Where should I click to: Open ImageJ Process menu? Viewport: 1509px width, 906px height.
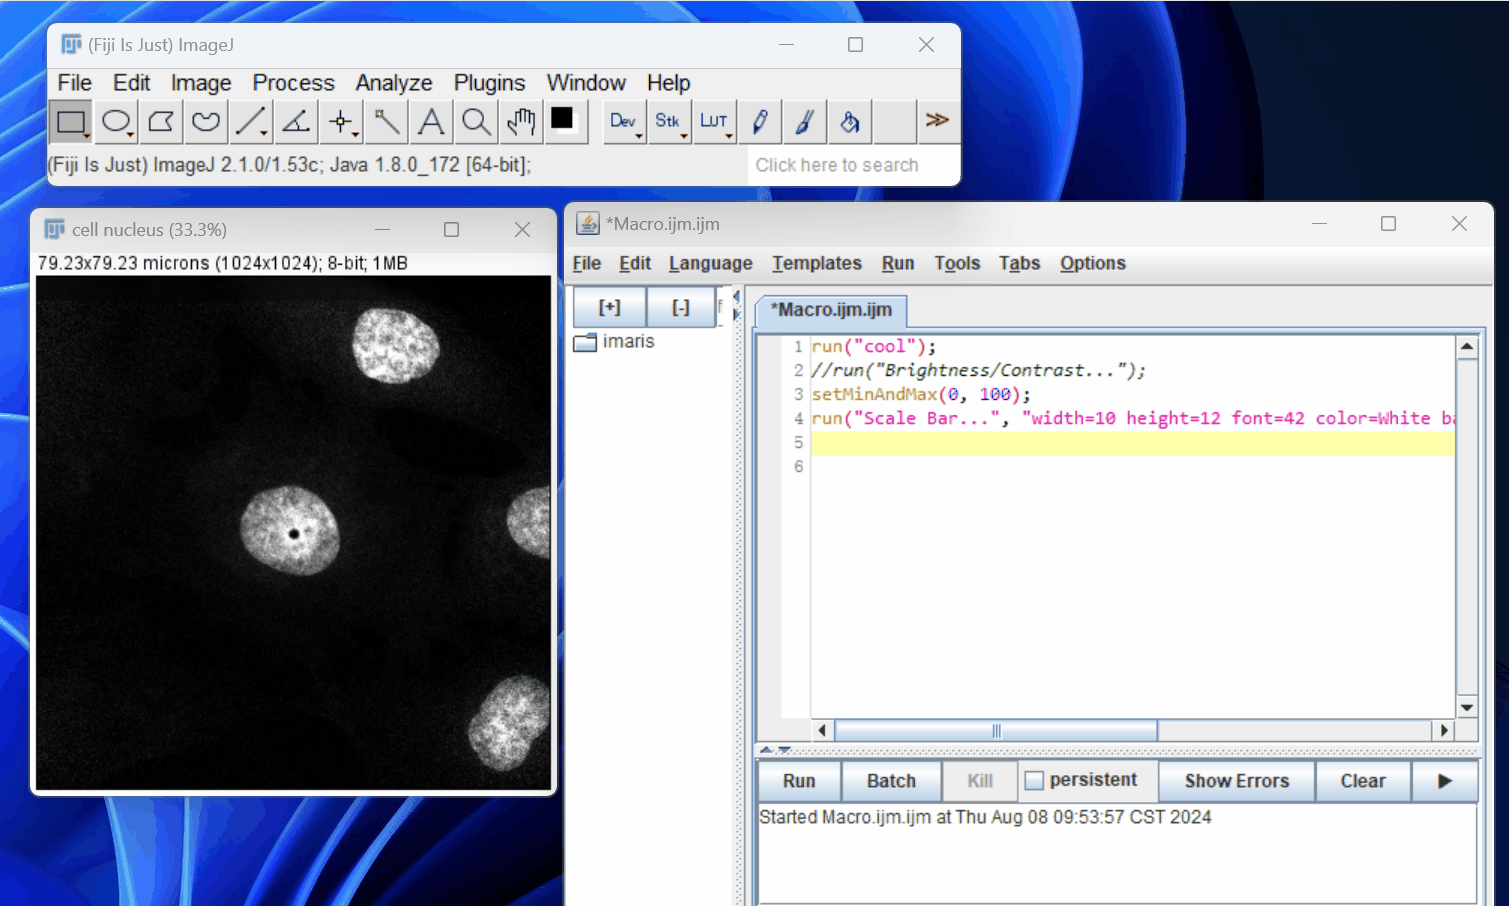[x=293, y=83]
